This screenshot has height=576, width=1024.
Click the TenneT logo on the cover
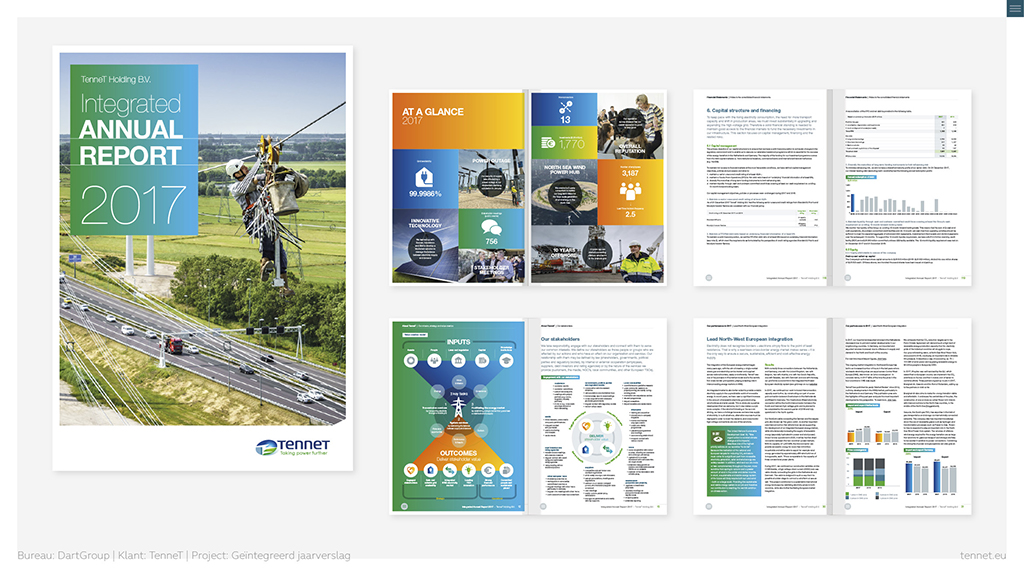tap(292, 447)
